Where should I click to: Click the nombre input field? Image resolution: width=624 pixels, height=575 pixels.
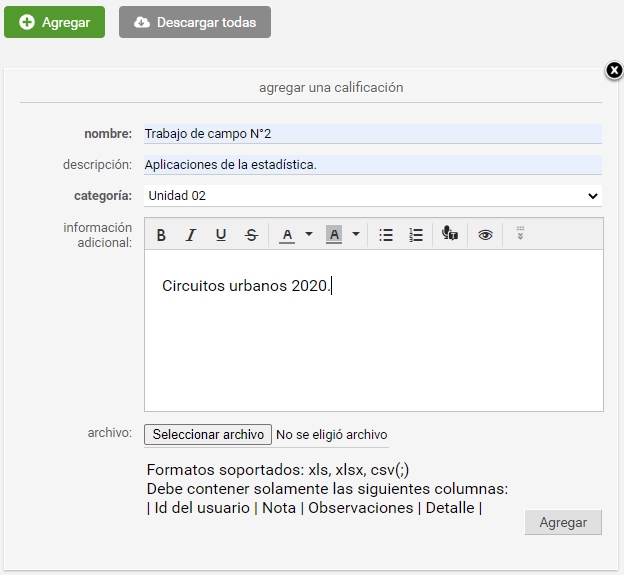[x=373, y=134]
